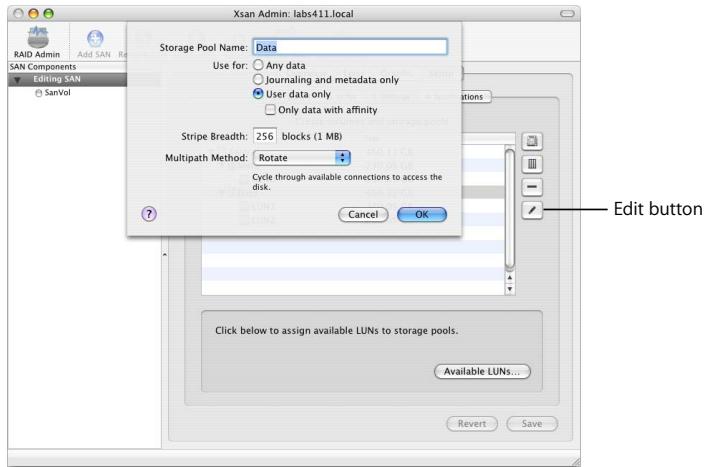This screenshot has height=467, width=707.
Task: Open the Available LUNs... button
Action: pos(482,371)
